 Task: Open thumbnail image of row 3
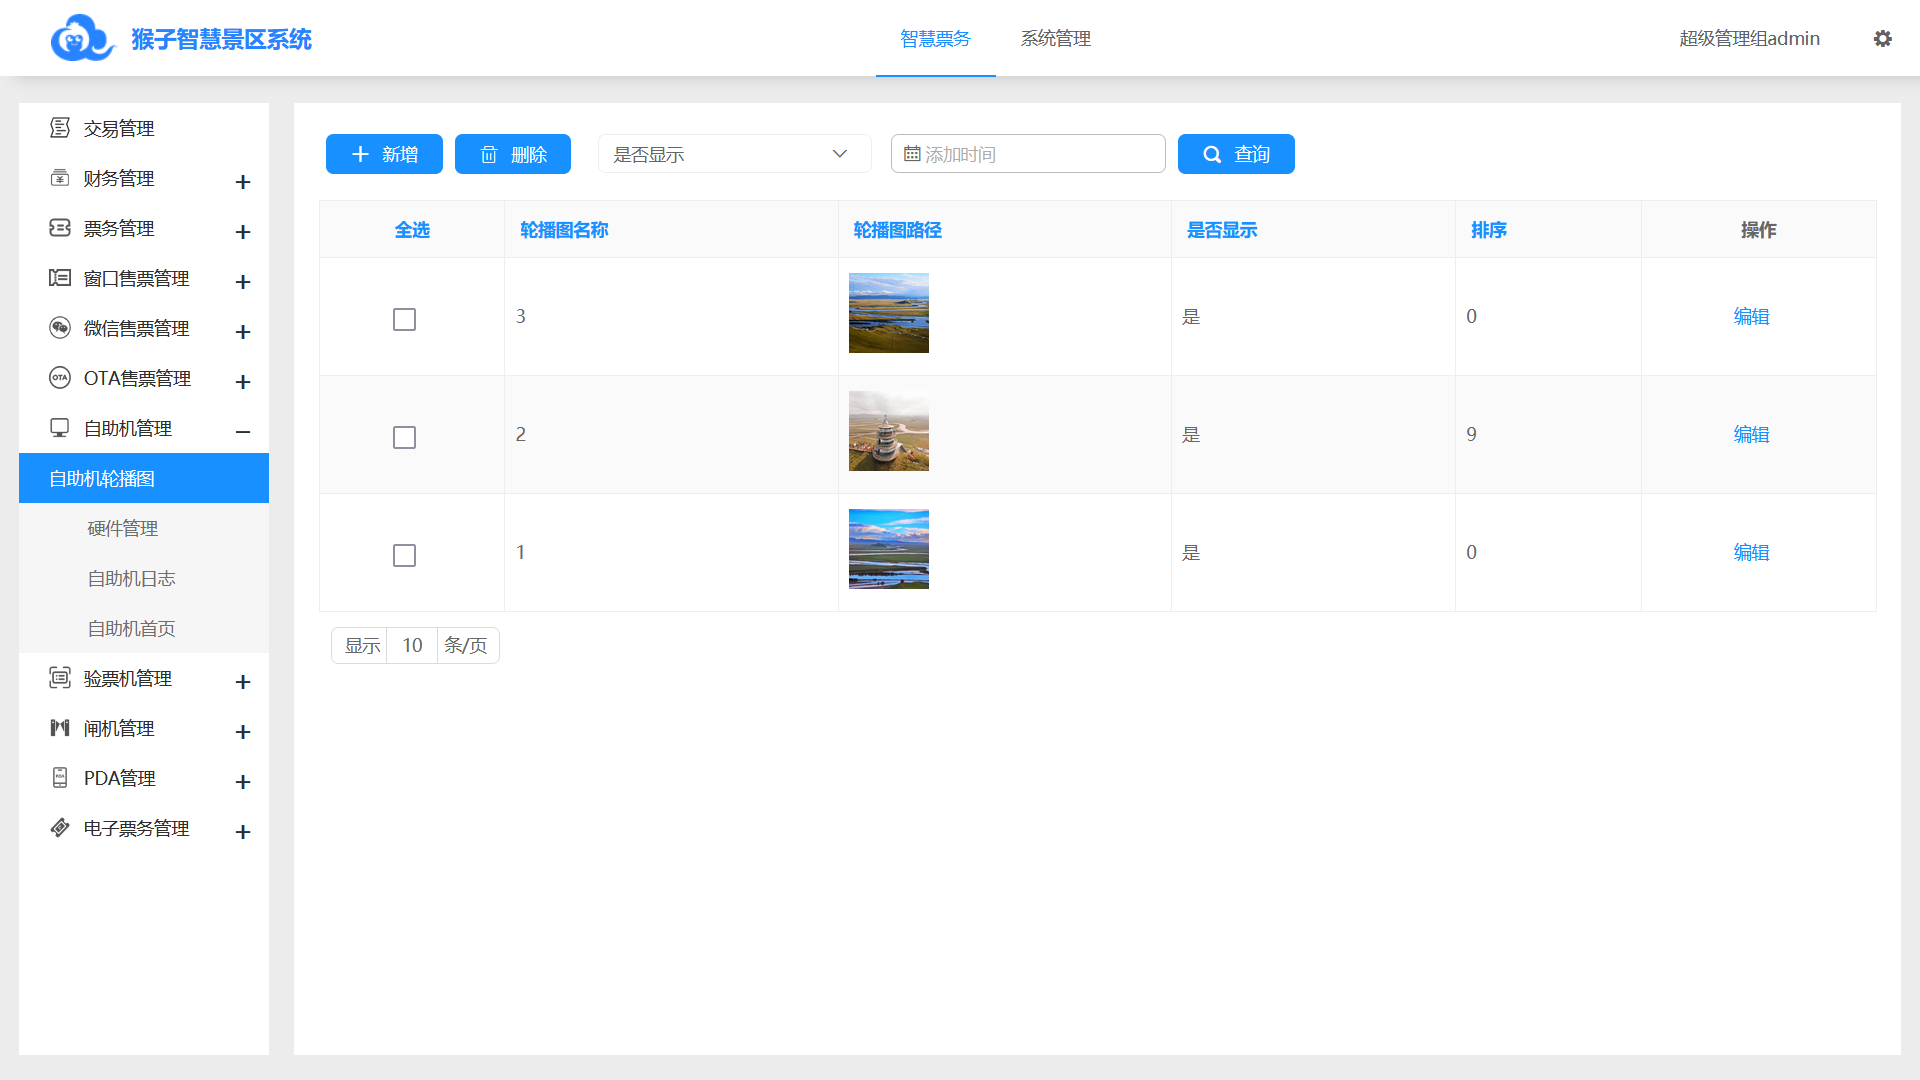[x=889, y=313]
